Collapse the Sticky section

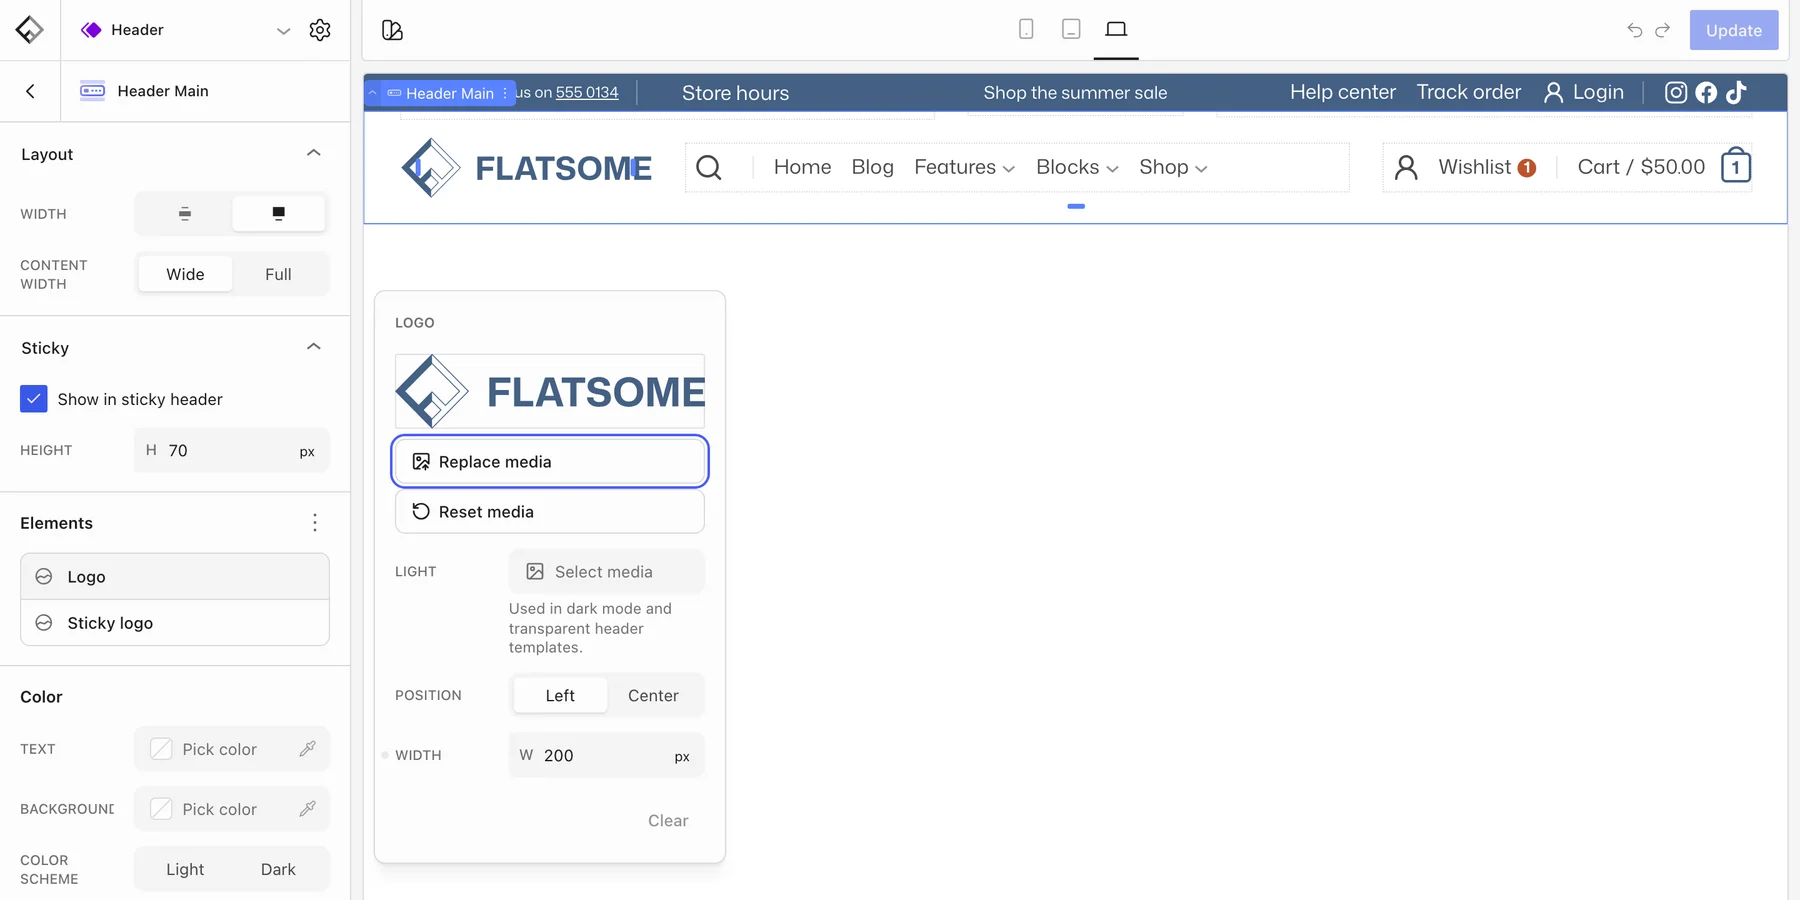[x=313, y=347]
